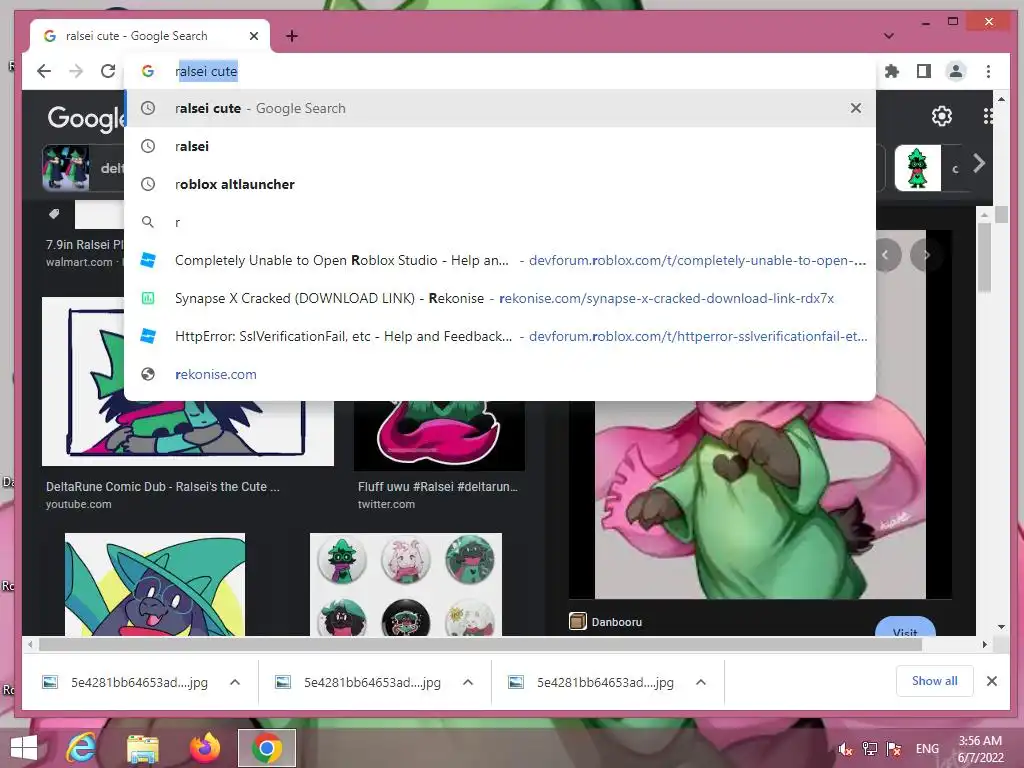Screen dimensions: 1024x768
Task: Open the Extensions puzzle-piece icon
Action: 891,71
